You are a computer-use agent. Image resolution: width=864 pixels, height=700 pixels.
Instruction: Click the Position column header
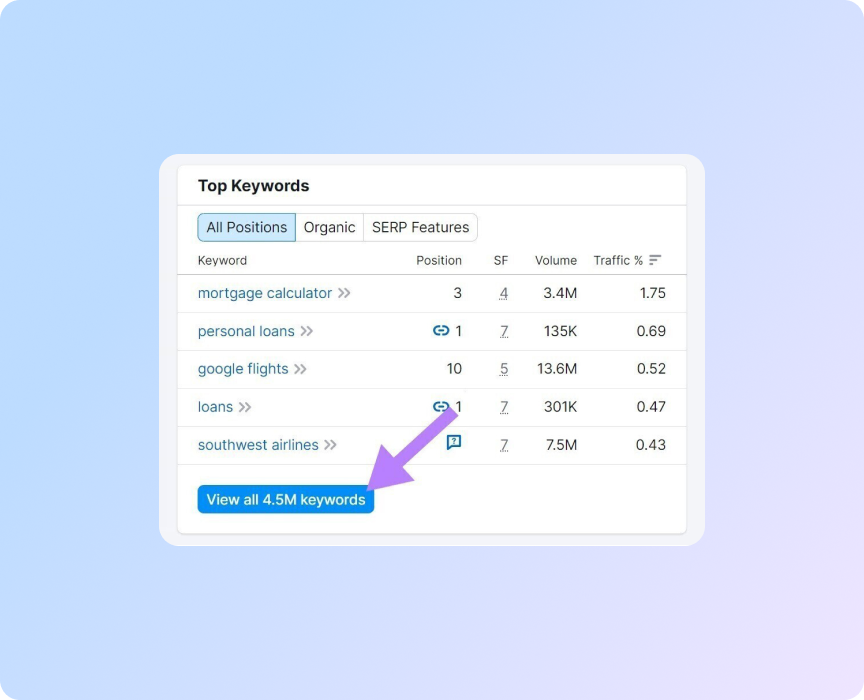pyautogui.click(x=440, y=260)
